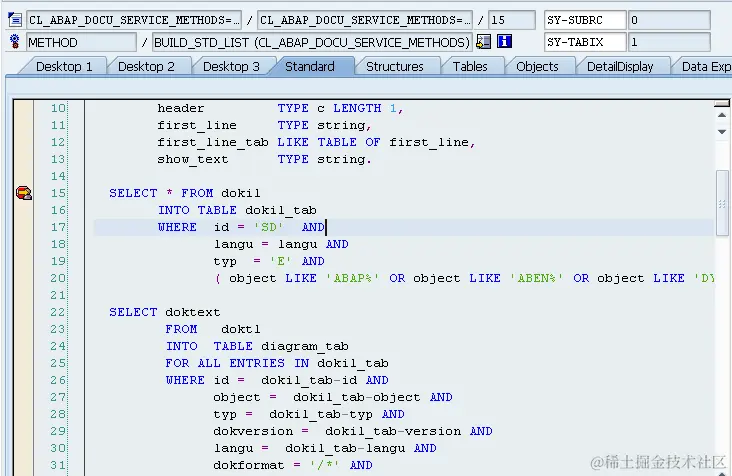Click line number 10 in the gutter
This screenshot has width=732, height=476.
(x=58, y=108)
